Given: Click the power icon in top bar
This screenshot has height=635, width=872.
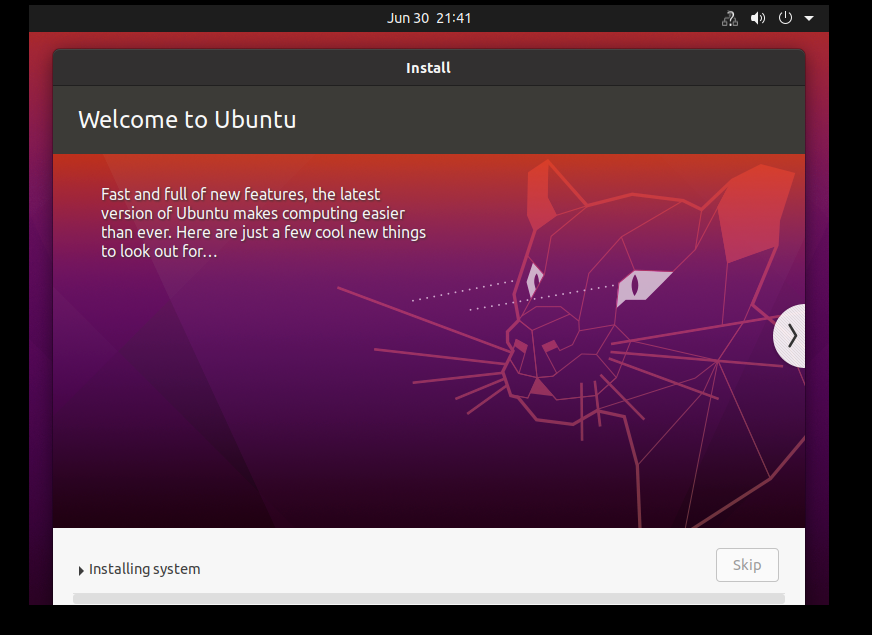Looking at the screenshot, I should [x=785, y=18].
